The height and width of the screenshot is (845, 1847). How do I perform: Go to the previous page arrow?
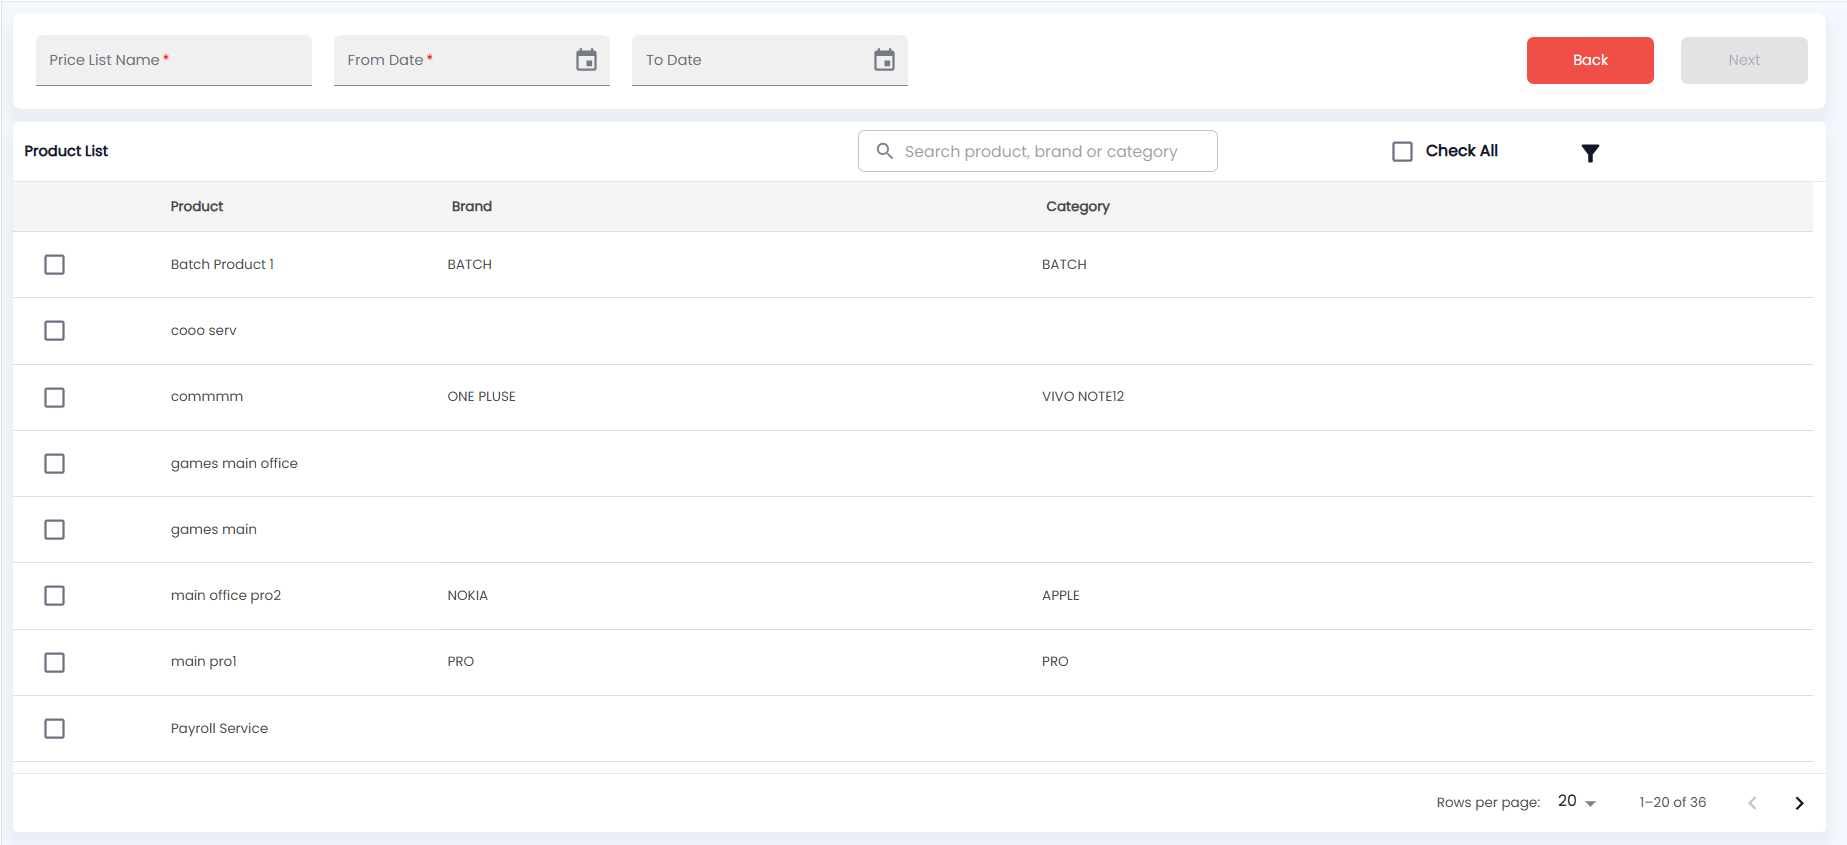click(x=1752, y=803)
